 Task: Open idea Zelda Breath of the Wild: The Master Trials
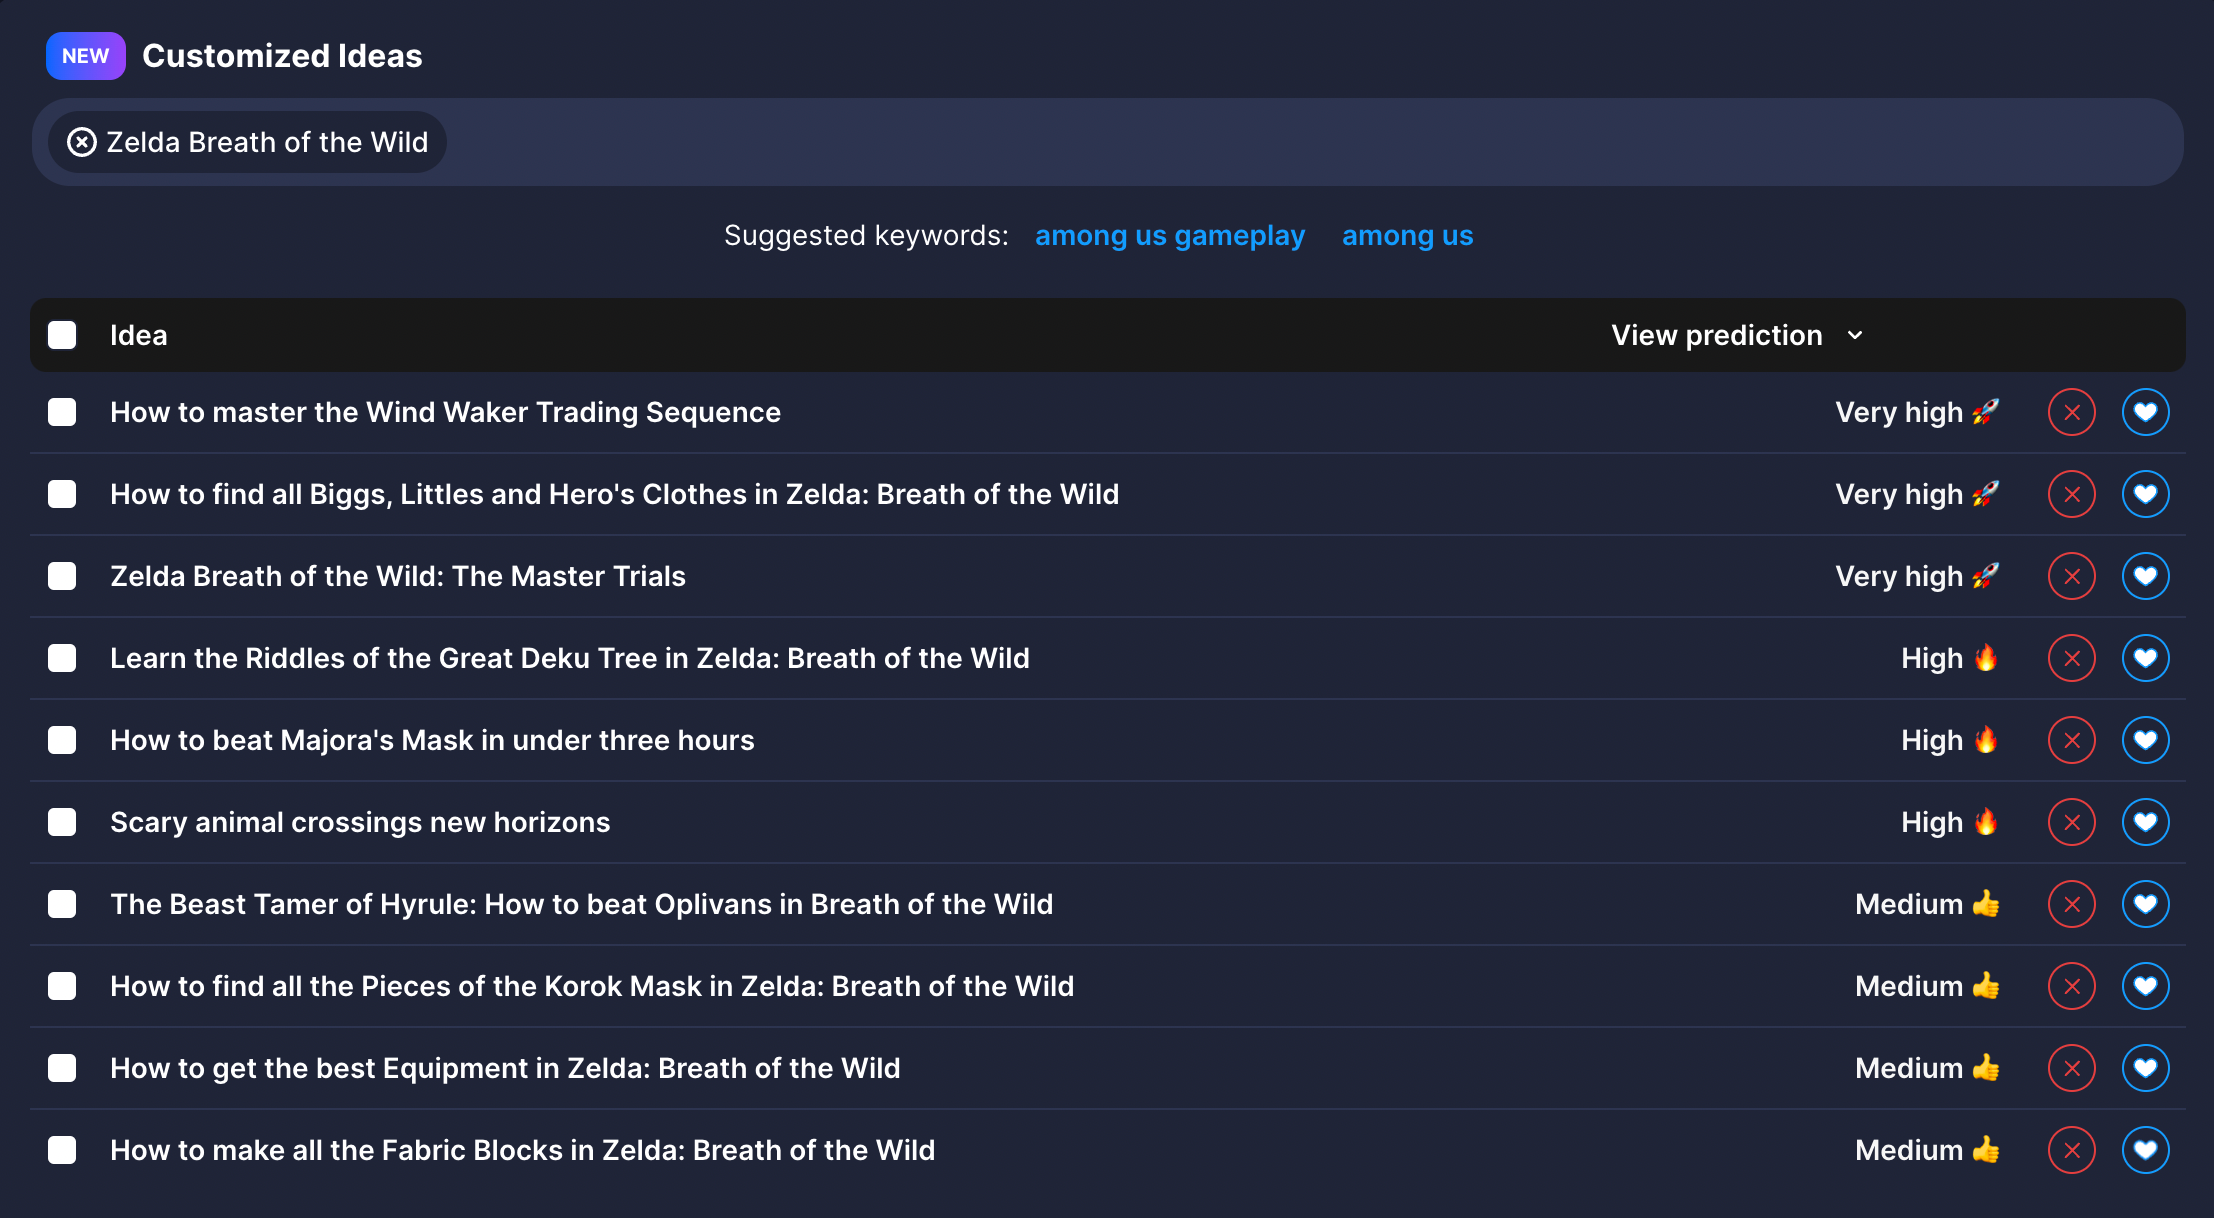pyautogui.click(x=398, y=576)
